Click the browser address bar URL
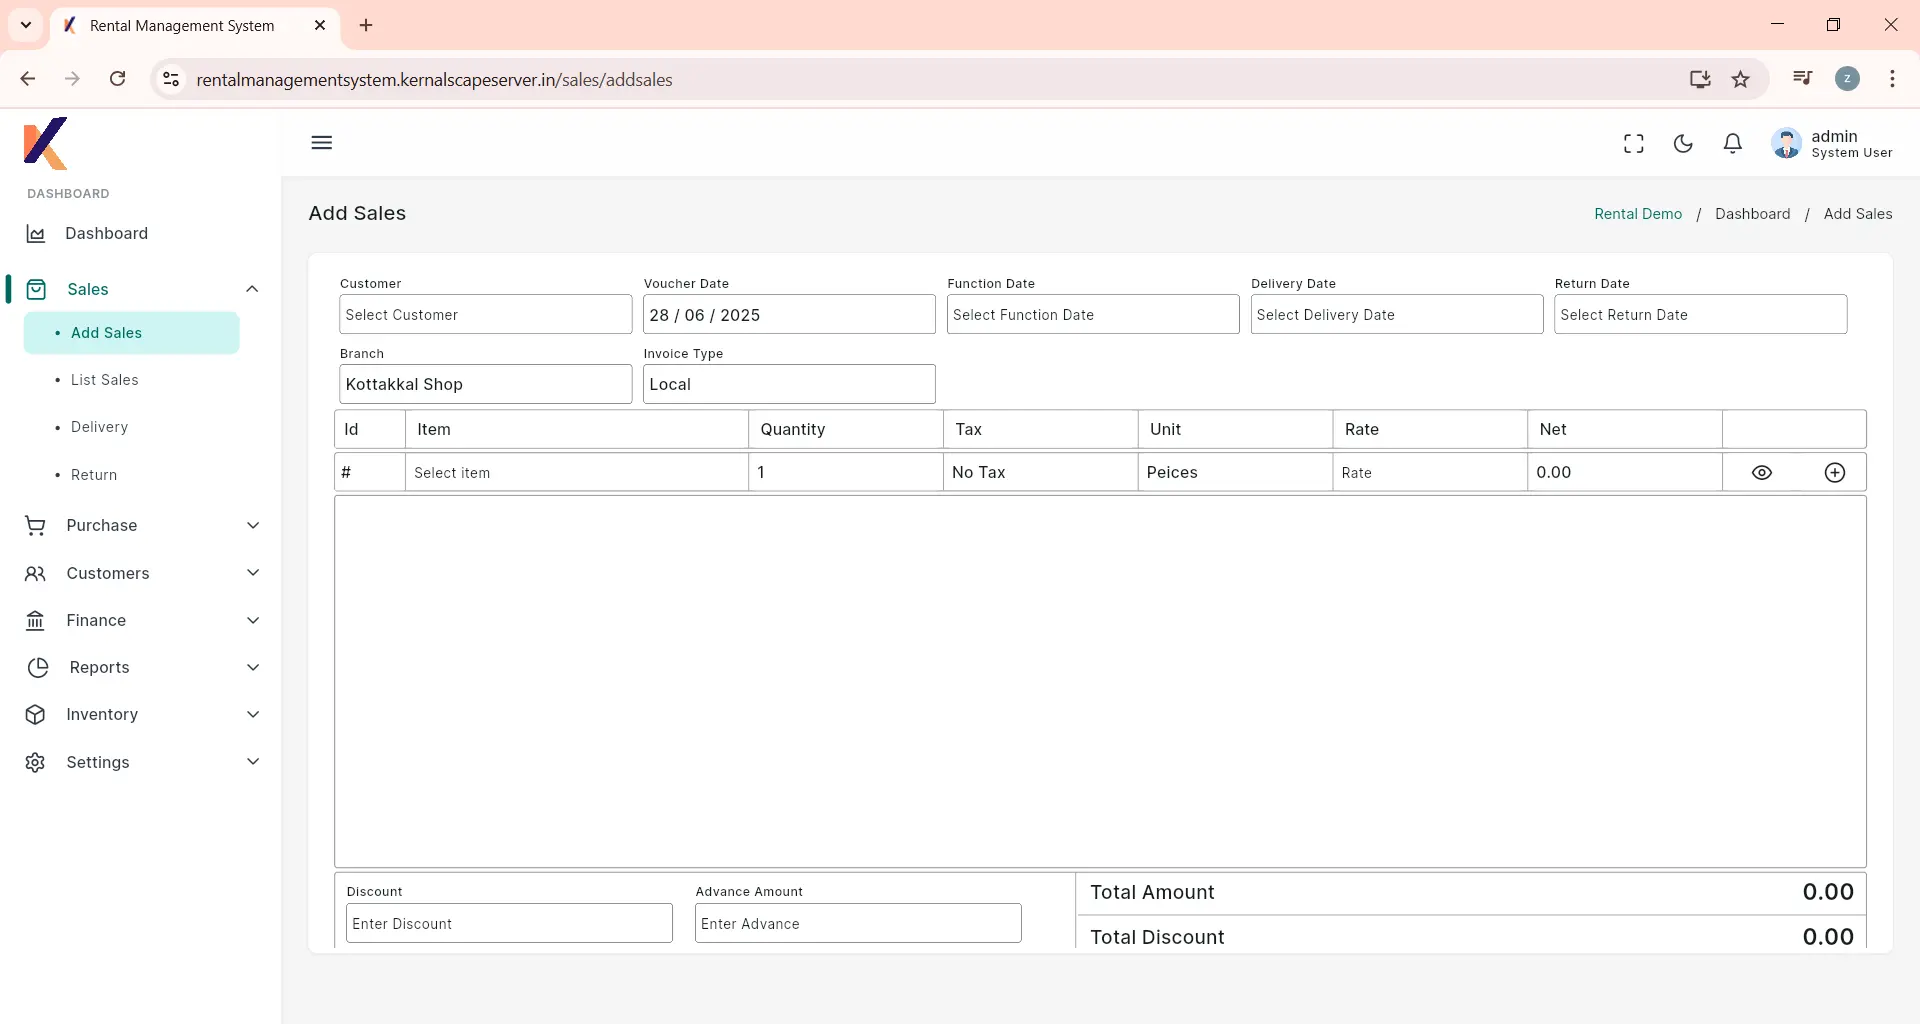 click(x=434, y=80)
